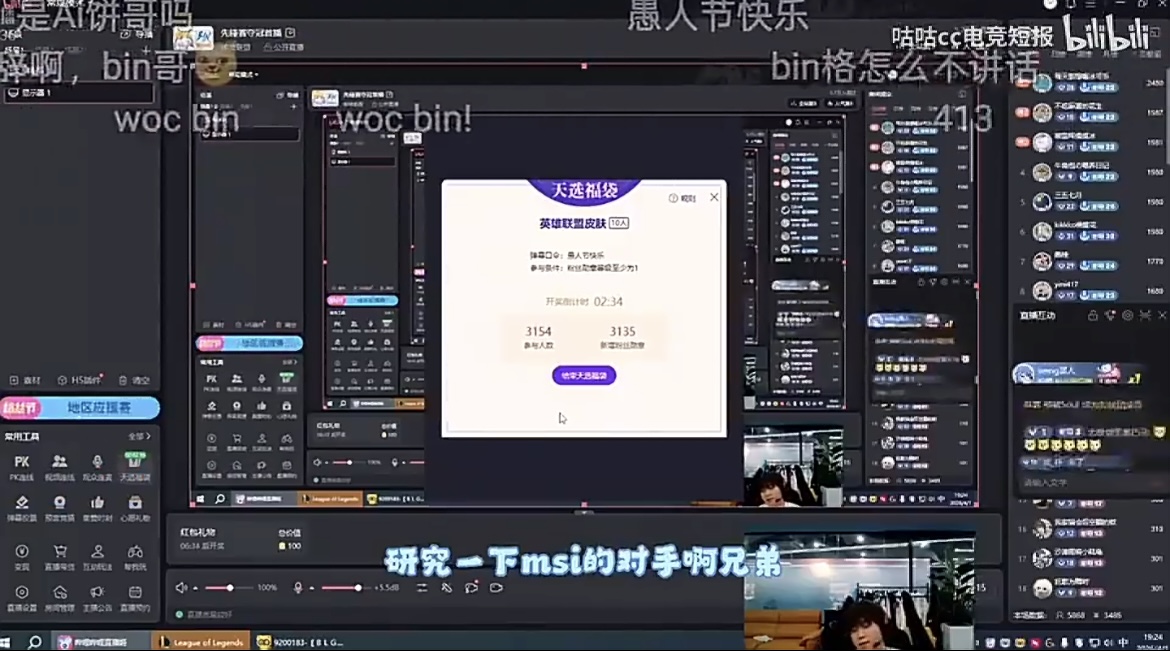Image resolution: width=1170 pixels, height=651 pixels.
Task: Click the purple button in 天选福袋 popup
Action: click(x=584, y=375)
